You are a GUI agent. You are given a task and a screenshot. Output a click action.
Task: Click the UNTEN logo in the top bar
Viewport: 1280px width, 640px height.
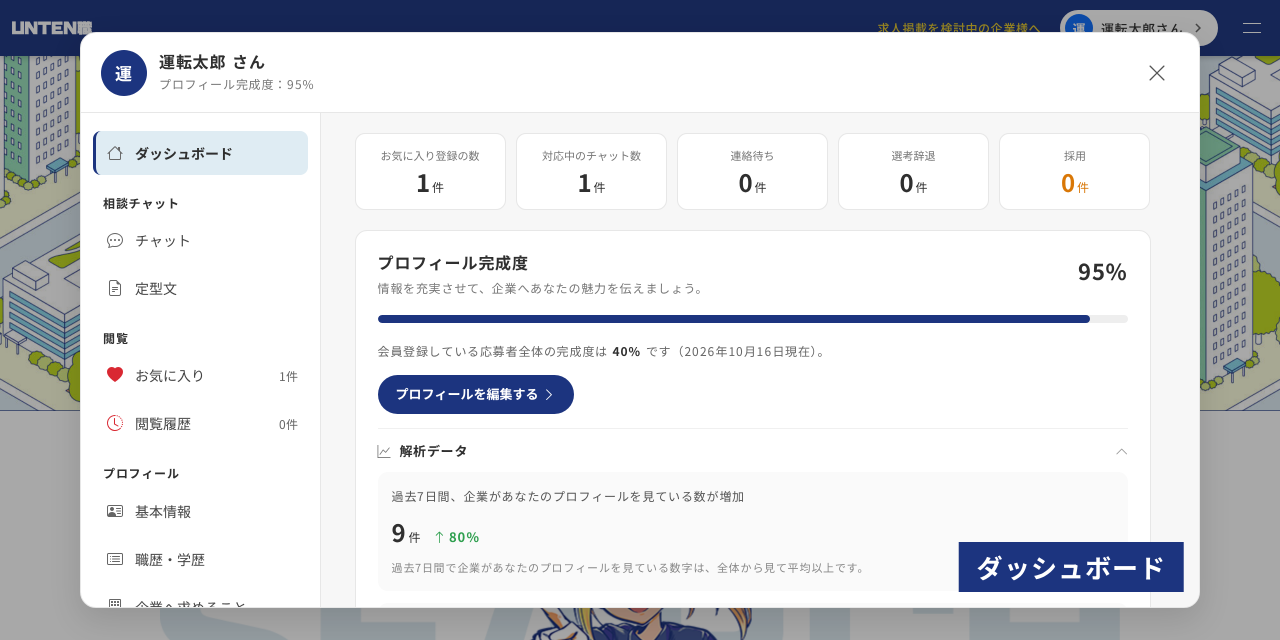coord(52,28)
